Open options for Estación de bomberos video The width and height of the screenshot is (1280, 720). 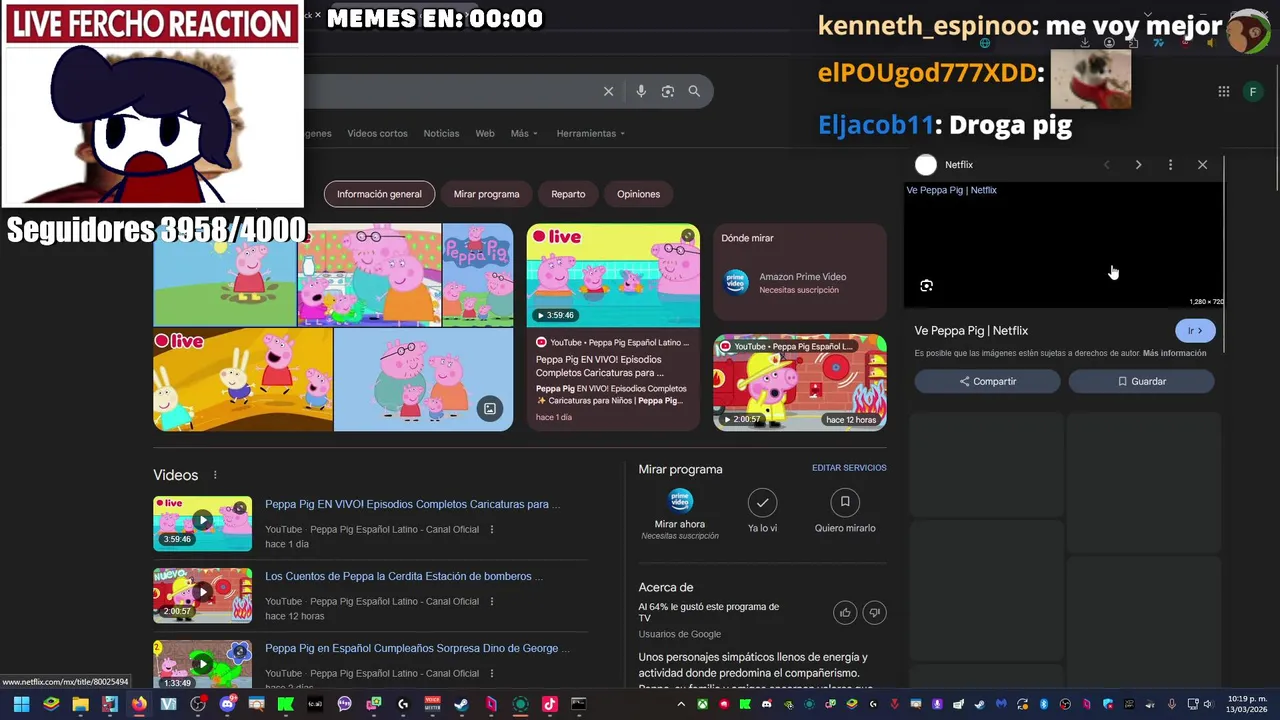[x=491, y=601]
